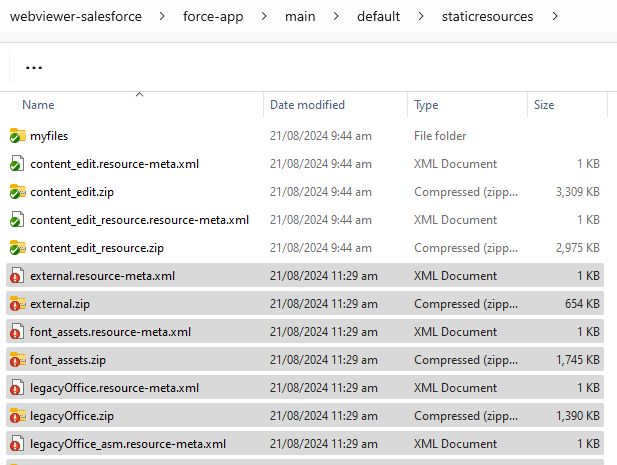Click the 1,745 KB size of font_assets.zip

(578, 360)
